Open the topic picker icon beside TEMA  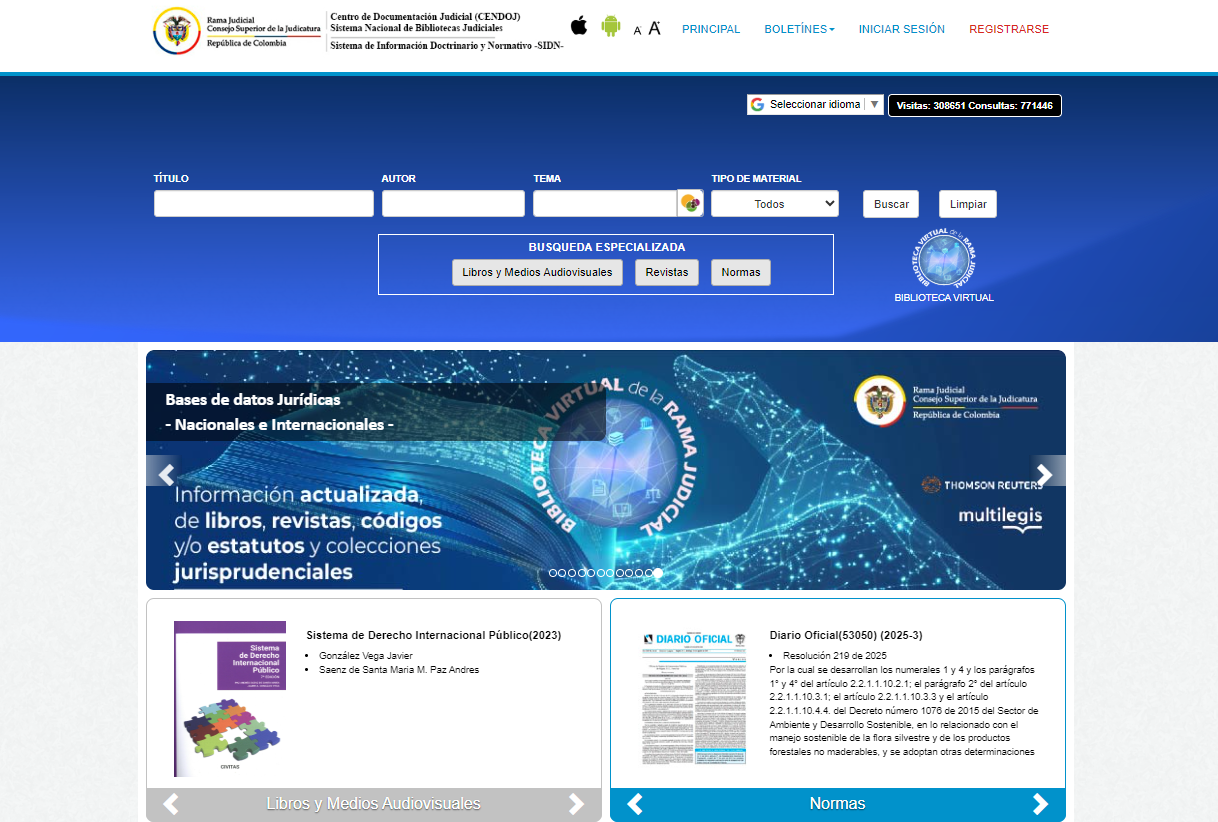[691, 203]
